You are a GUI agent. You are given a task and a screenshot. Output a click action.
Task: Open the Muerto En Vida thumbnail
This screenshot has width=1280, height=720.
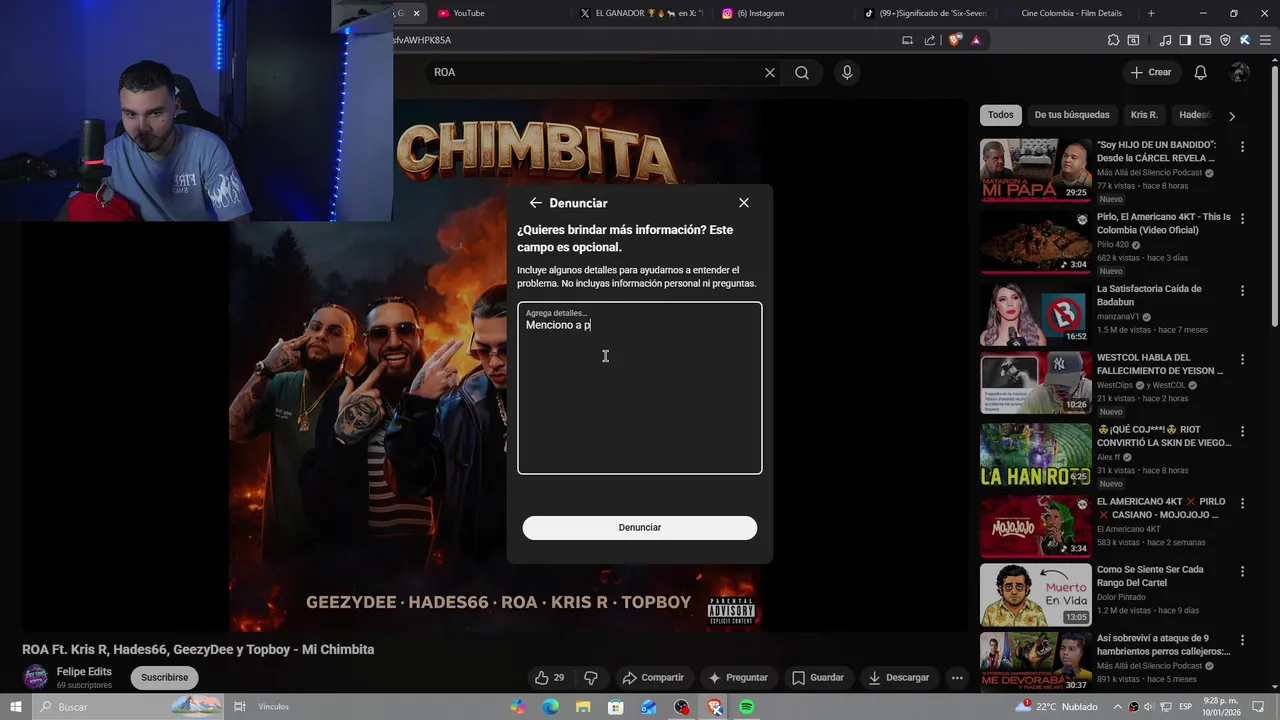(1035, 595)
